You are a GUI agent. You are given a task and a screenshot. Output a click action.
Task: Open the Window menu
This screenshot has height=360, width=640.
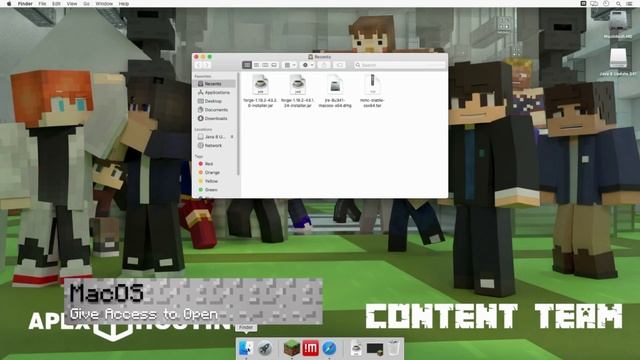(104, 4)
